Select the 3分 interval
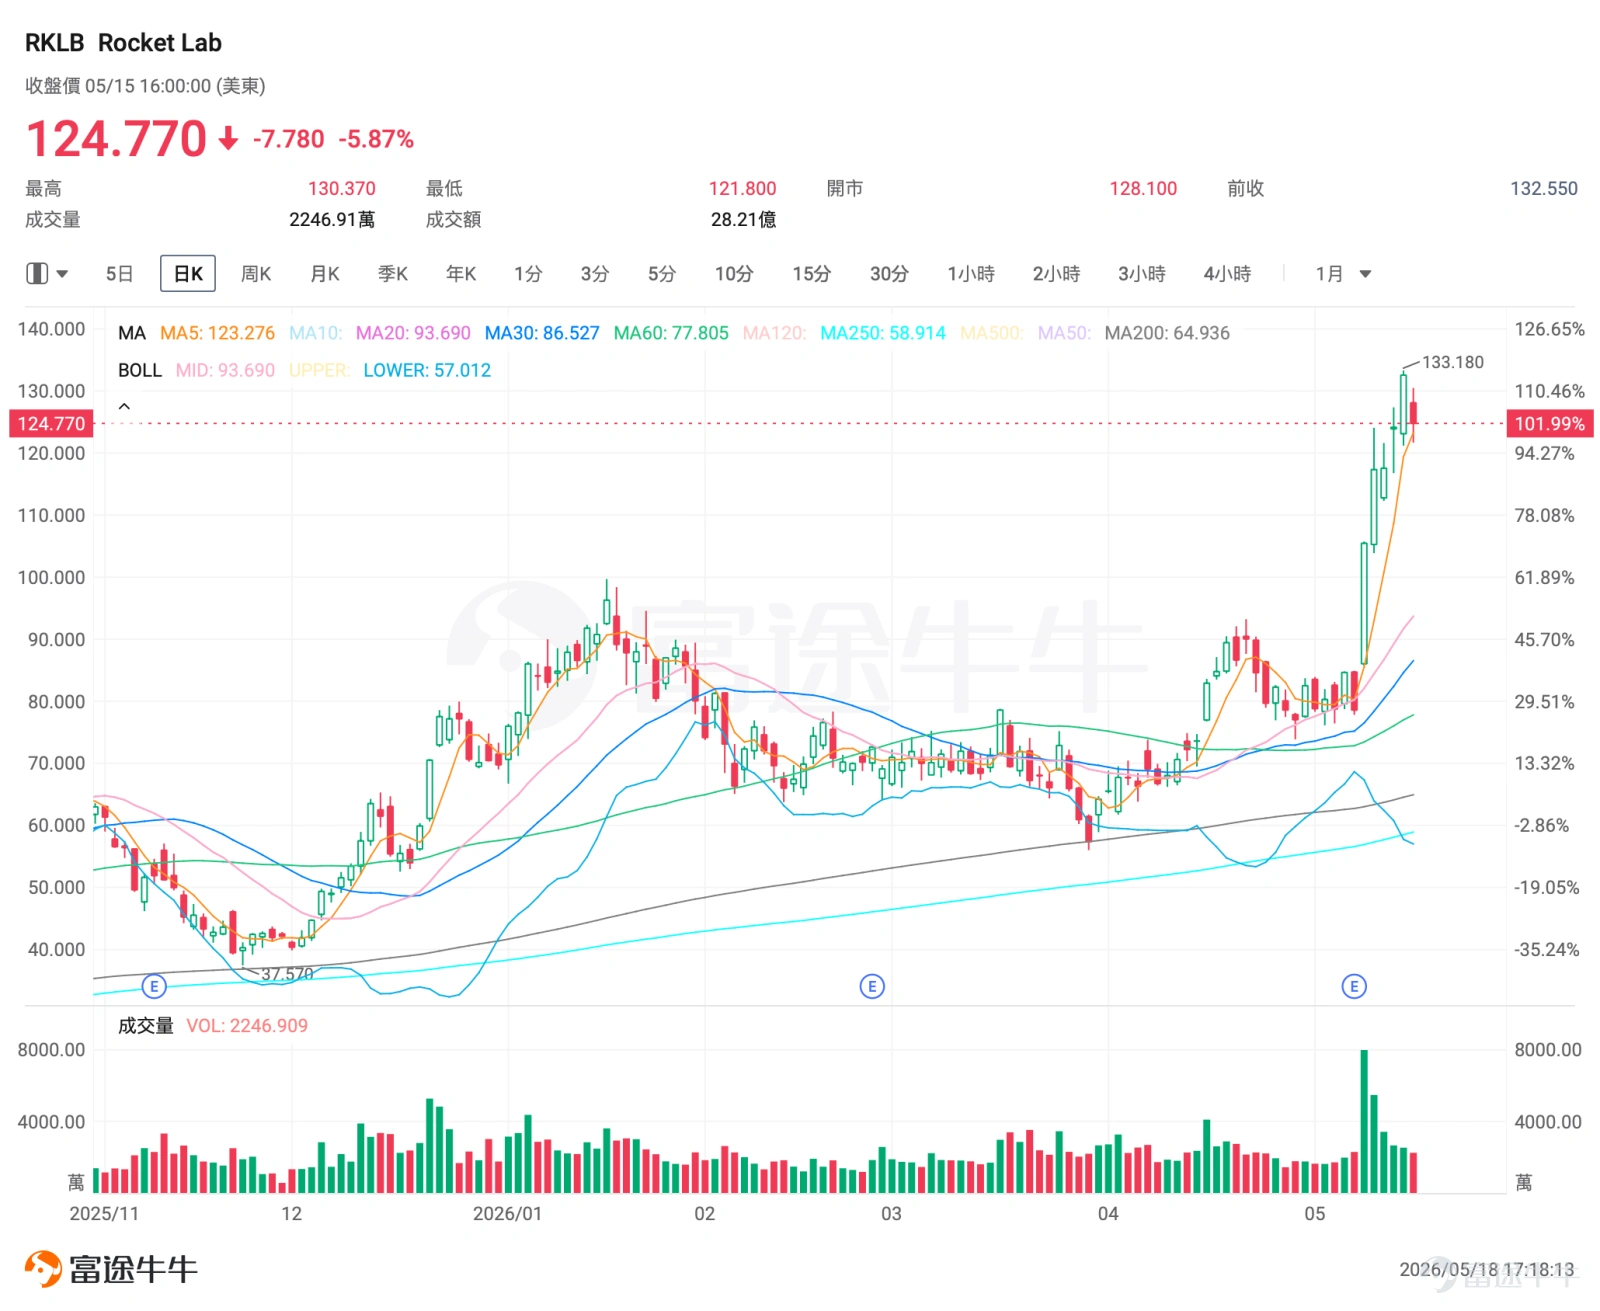Image resolution: width=1600 pixels, height=1311 pixels. (595, 274)
